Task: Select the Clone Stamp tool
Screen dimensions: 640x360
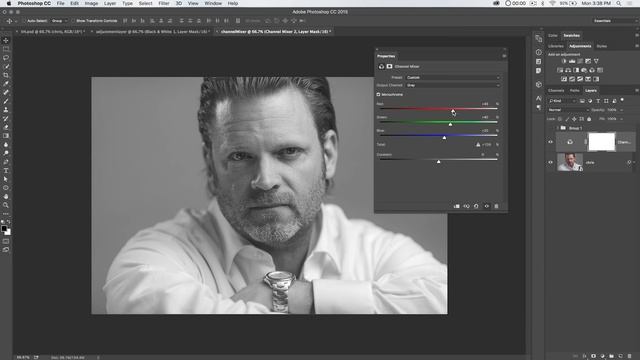Action: point(6,110)
